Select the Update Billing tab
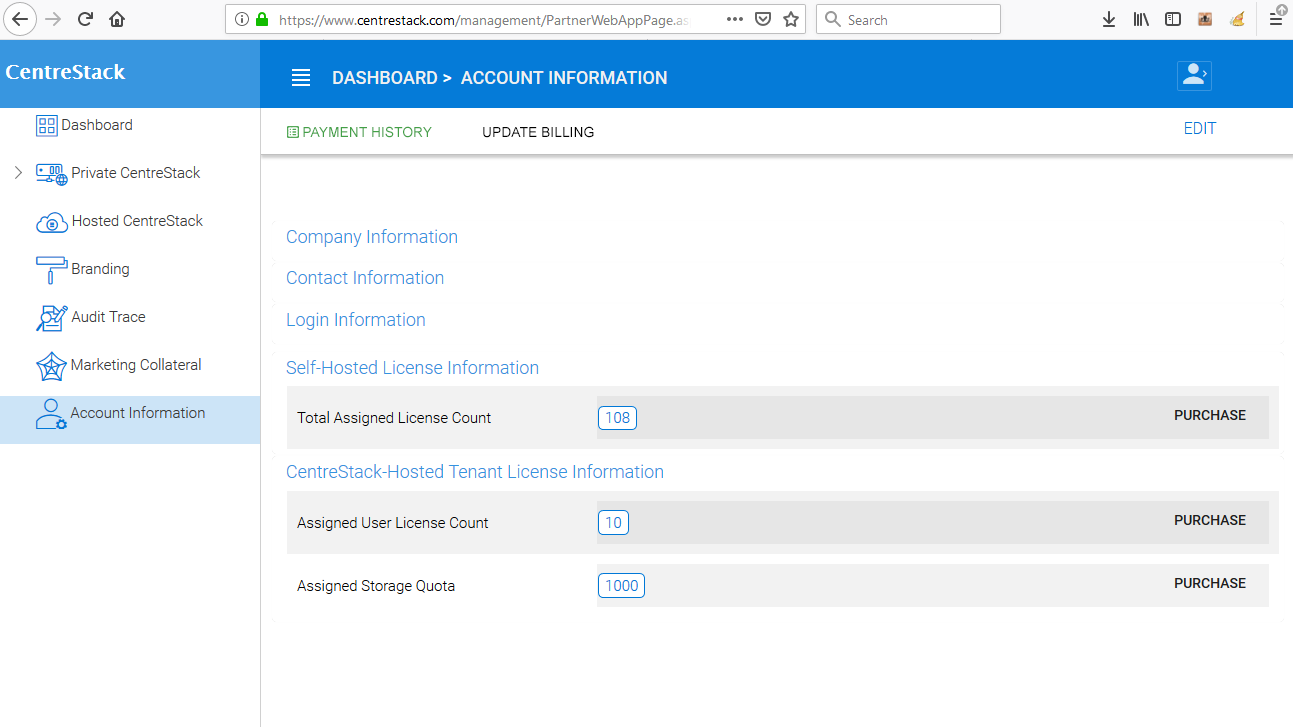This screenshot has height=727, width=1293. tap(538, 132)
